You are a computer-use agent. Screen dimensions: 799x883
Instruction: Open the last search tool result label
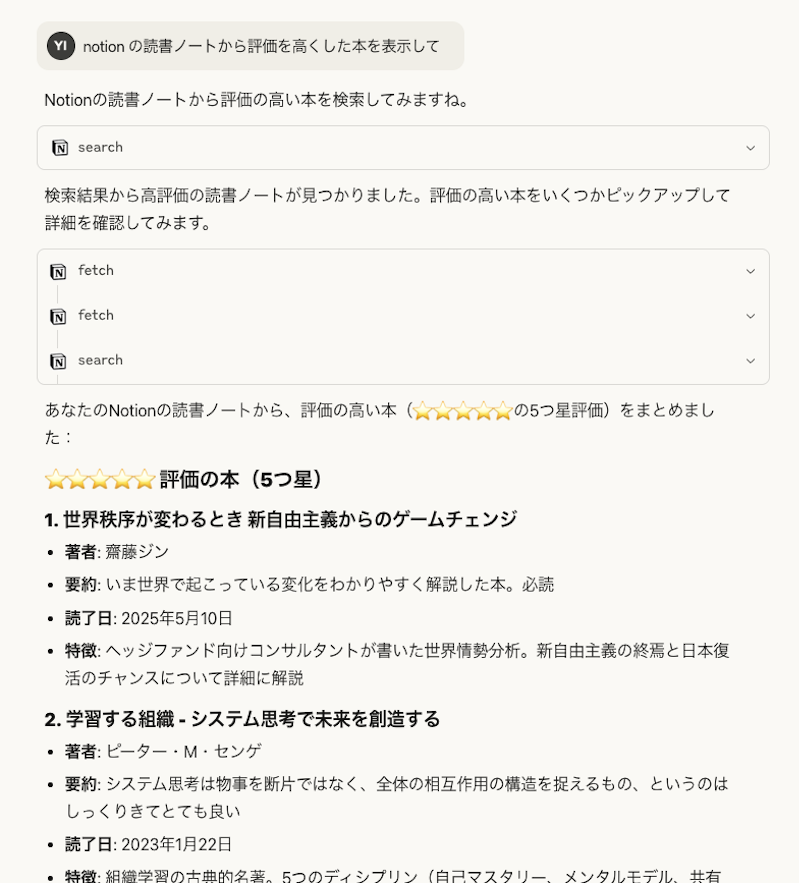tap(100, 360)
